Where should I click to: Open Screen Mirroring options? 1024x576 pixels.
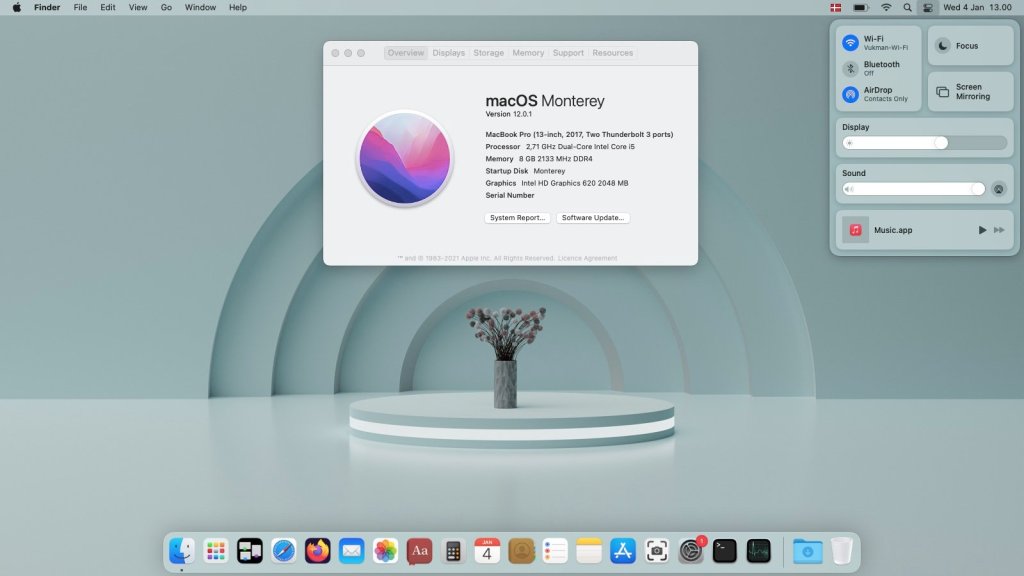tap(943, 92)
